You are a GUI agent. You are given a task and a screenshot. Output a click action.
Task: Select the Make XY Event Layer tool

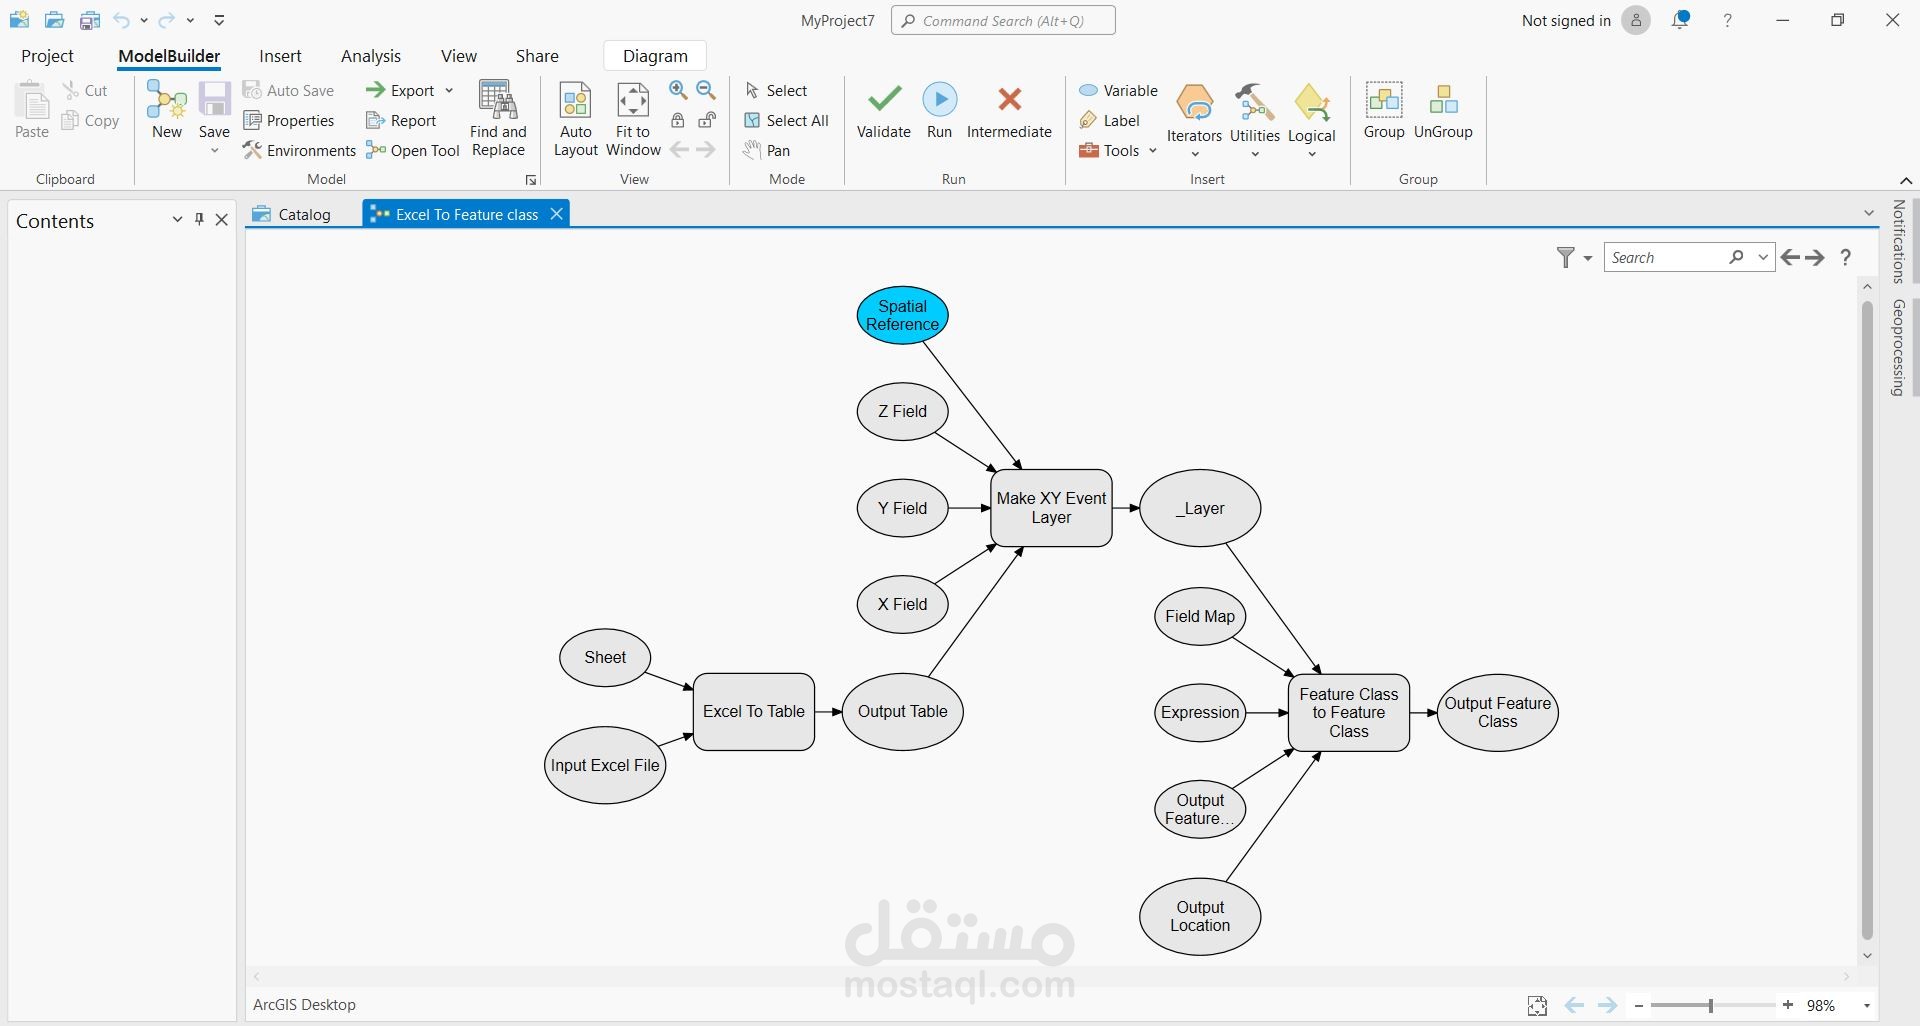(1051, 508)
